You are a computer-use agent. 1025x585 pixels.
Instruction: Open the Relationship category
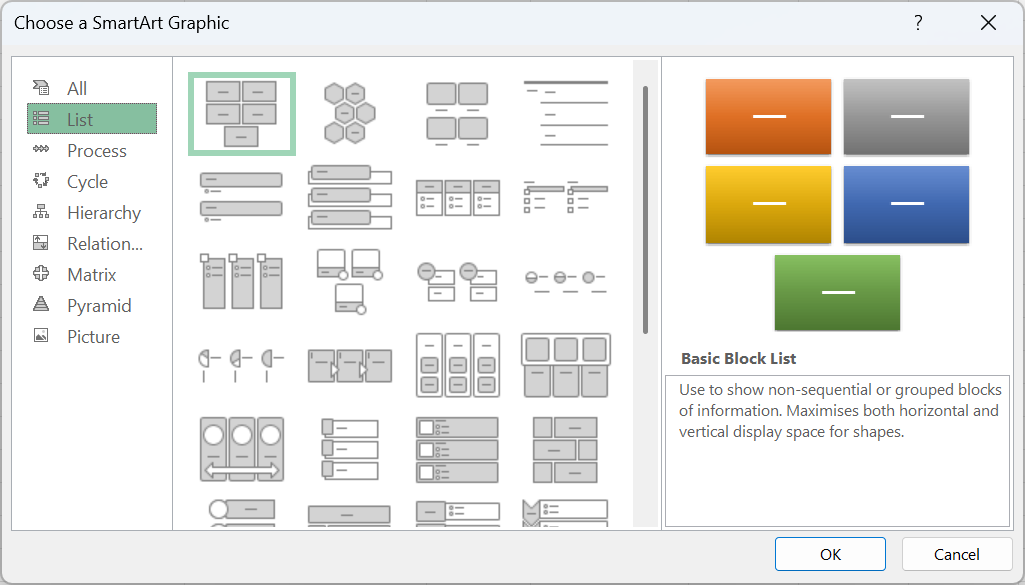coord(92,243)
